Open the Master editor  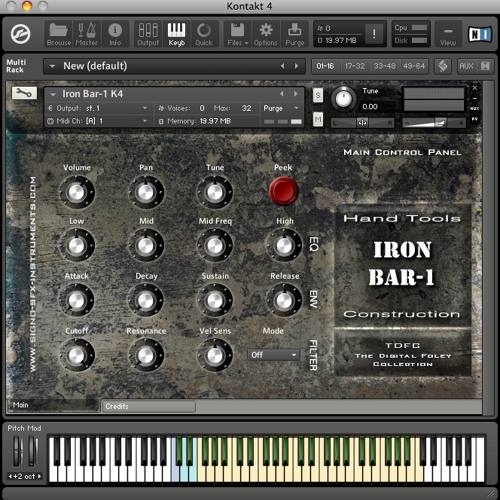click(86, 34)
